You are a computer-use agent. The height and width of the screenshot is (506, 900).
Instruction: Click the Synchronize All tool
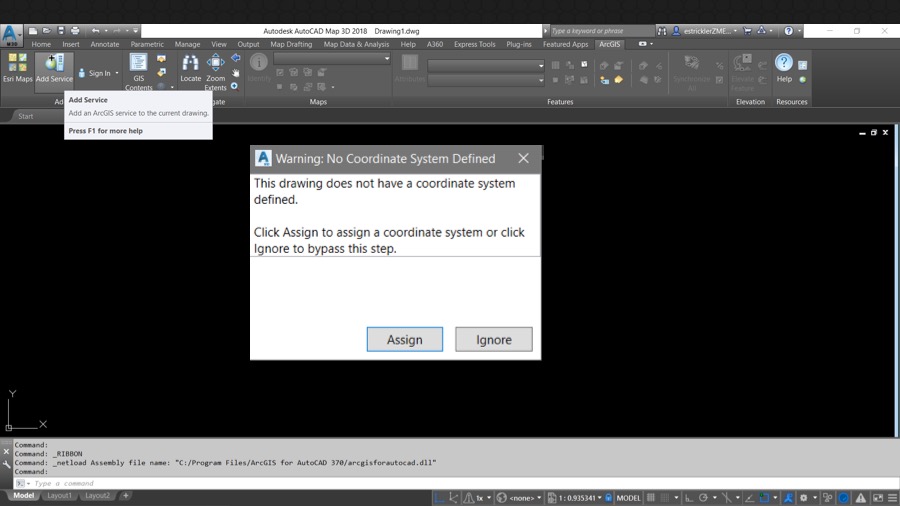(692, 72)
